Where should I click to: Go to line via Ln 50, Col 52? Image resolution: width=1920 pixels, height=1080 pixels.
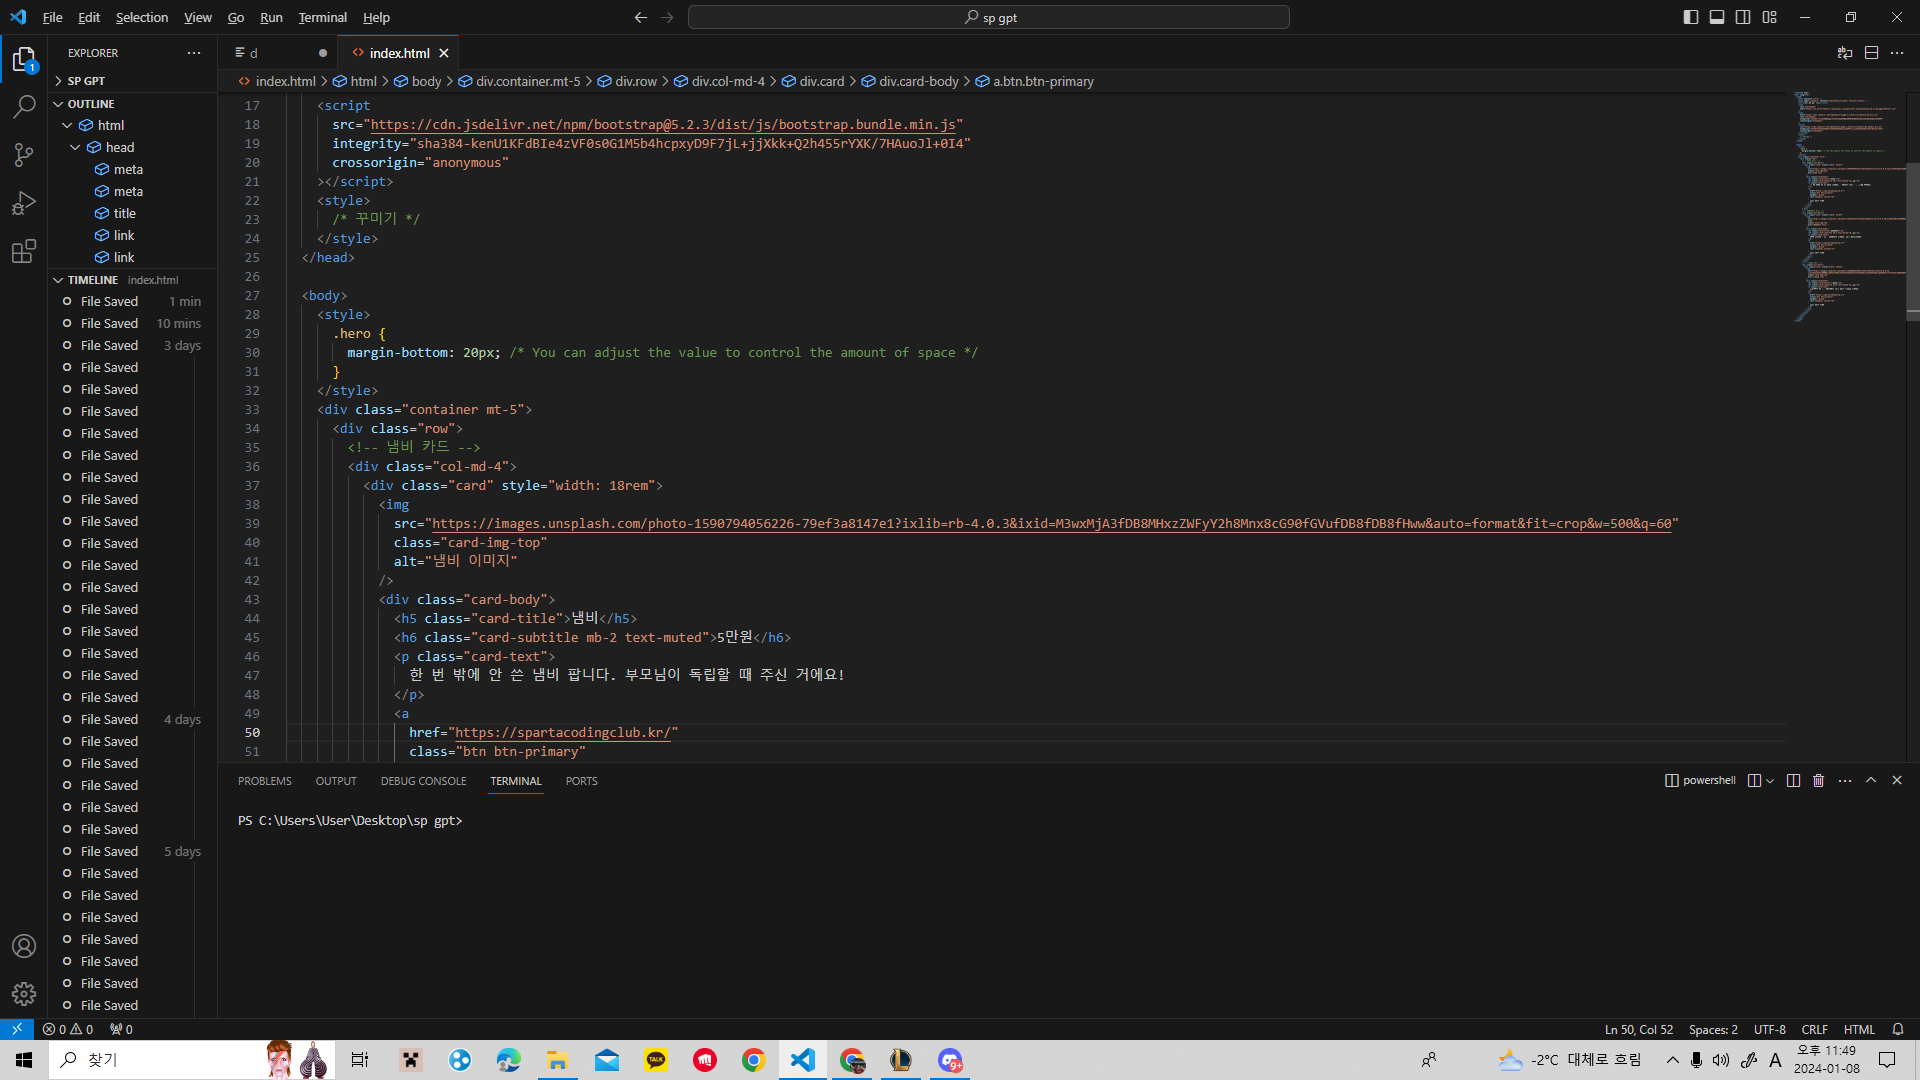[1639, 1029]
